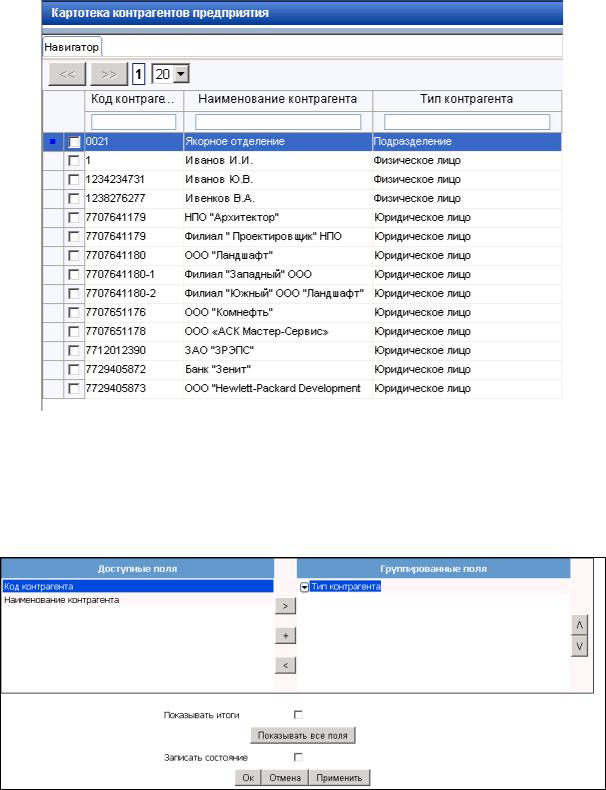Sort by Наименование контрагента column header
The height and width of the screenshot is (790, 606).
(278, 99)
